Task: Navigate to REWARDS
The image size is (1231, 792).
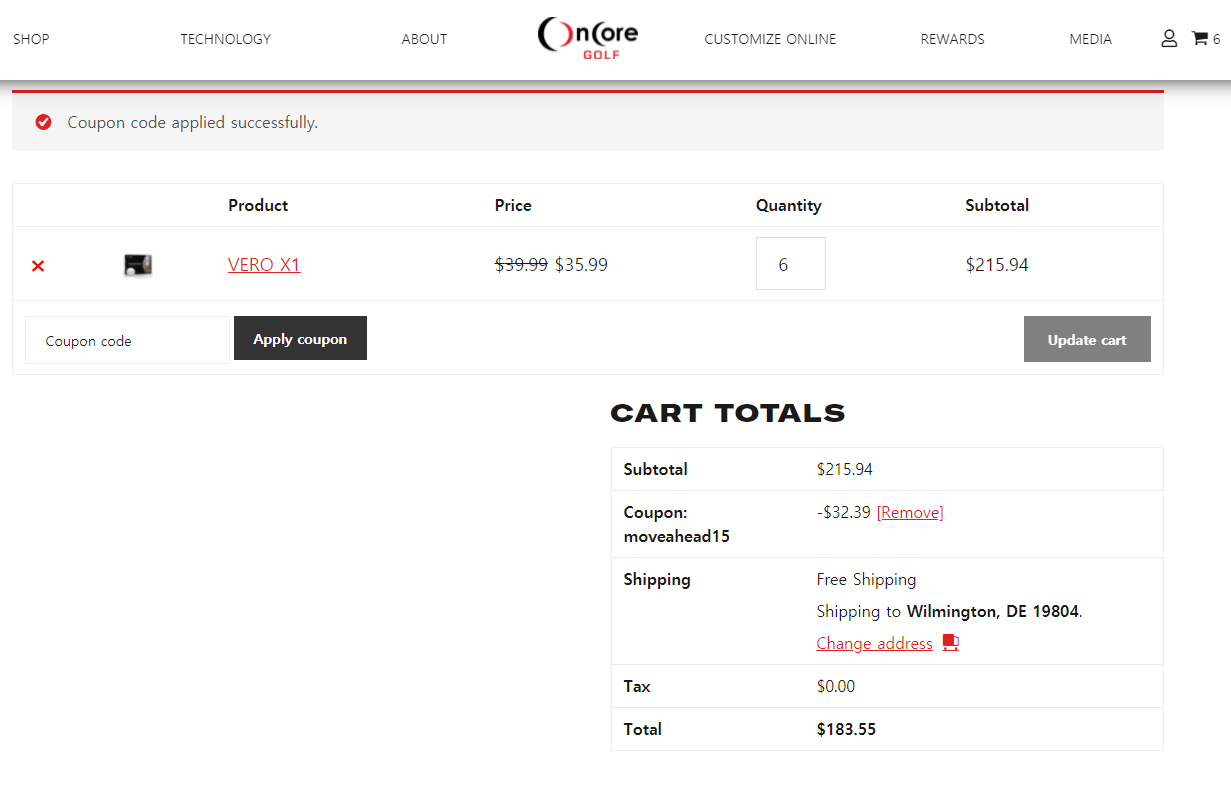Action: 952,39
